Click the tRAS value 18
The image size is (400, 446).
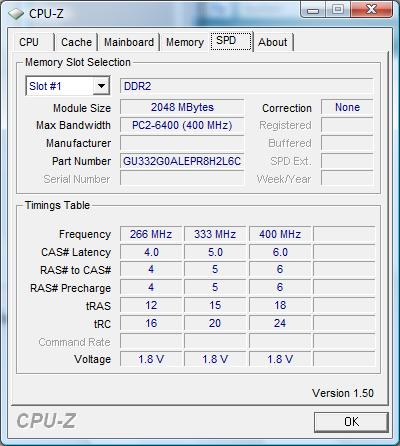point(280,305)
